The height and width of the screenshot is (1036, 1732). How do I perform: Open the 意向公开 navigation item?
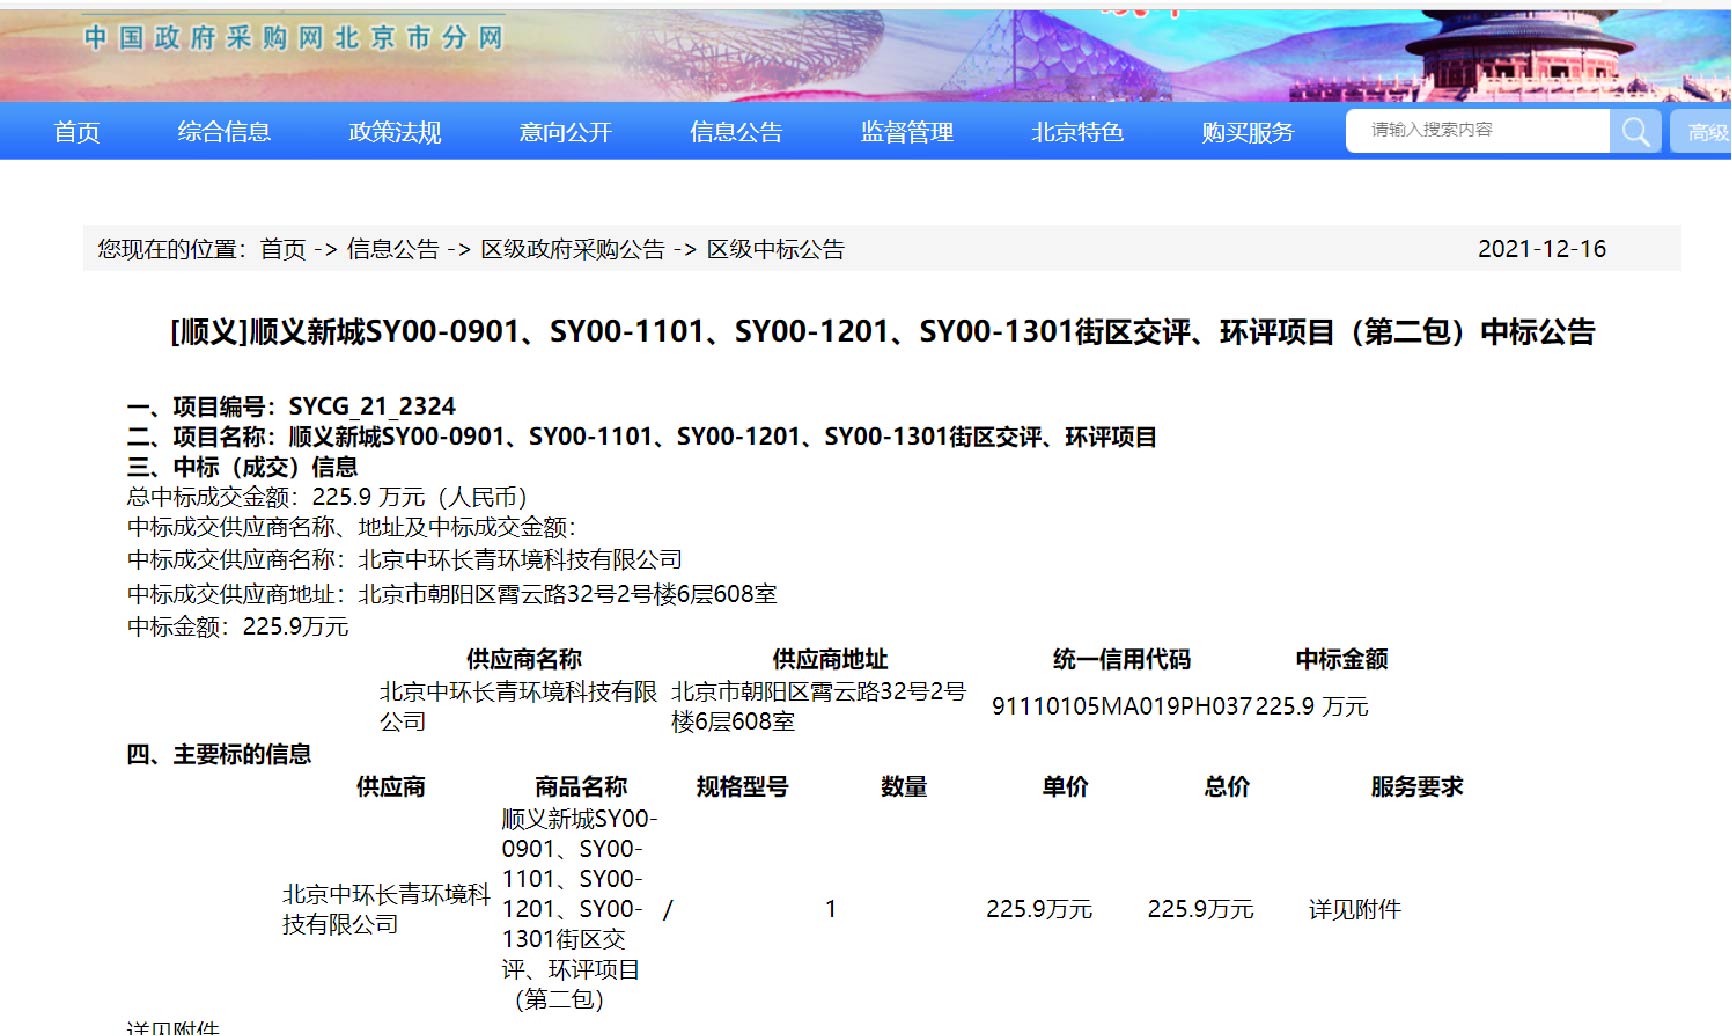click(565, 132)
